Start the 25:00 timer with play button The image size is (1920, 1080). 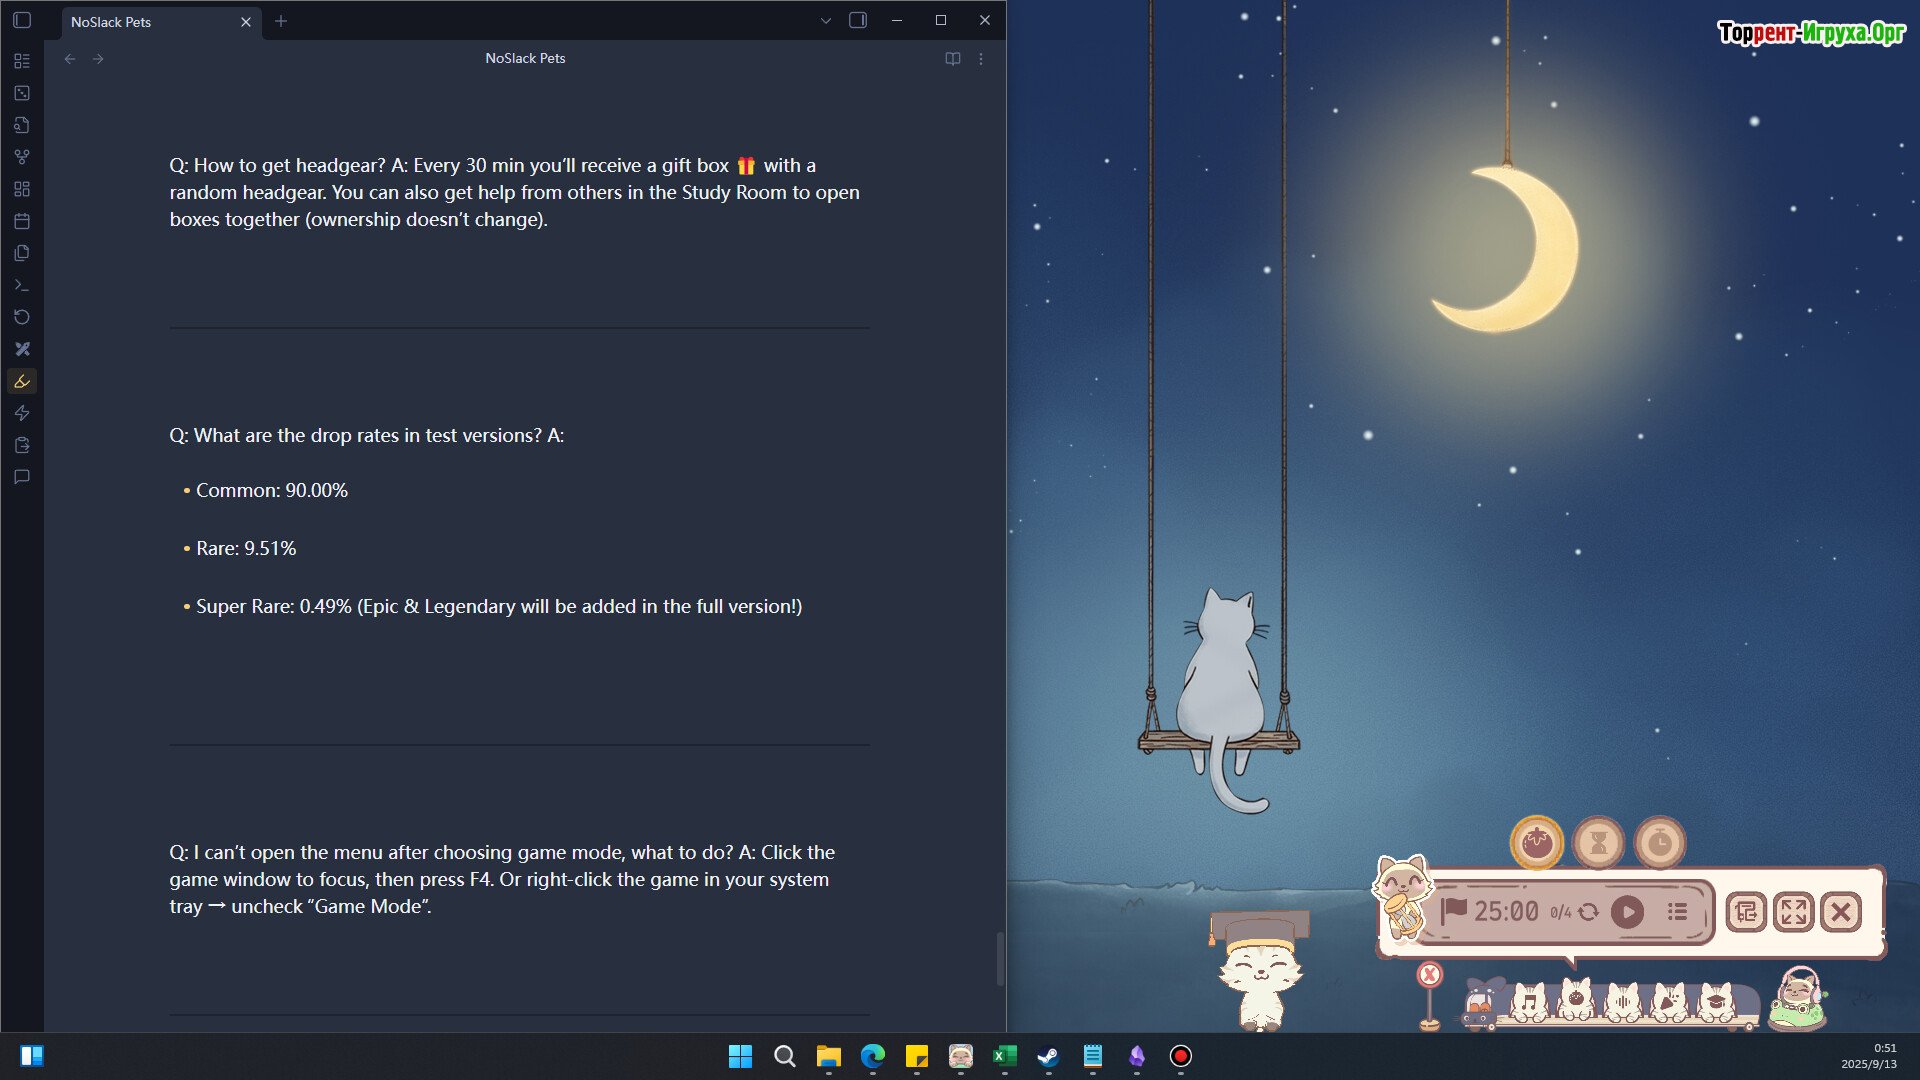(x=1627, y=912)
